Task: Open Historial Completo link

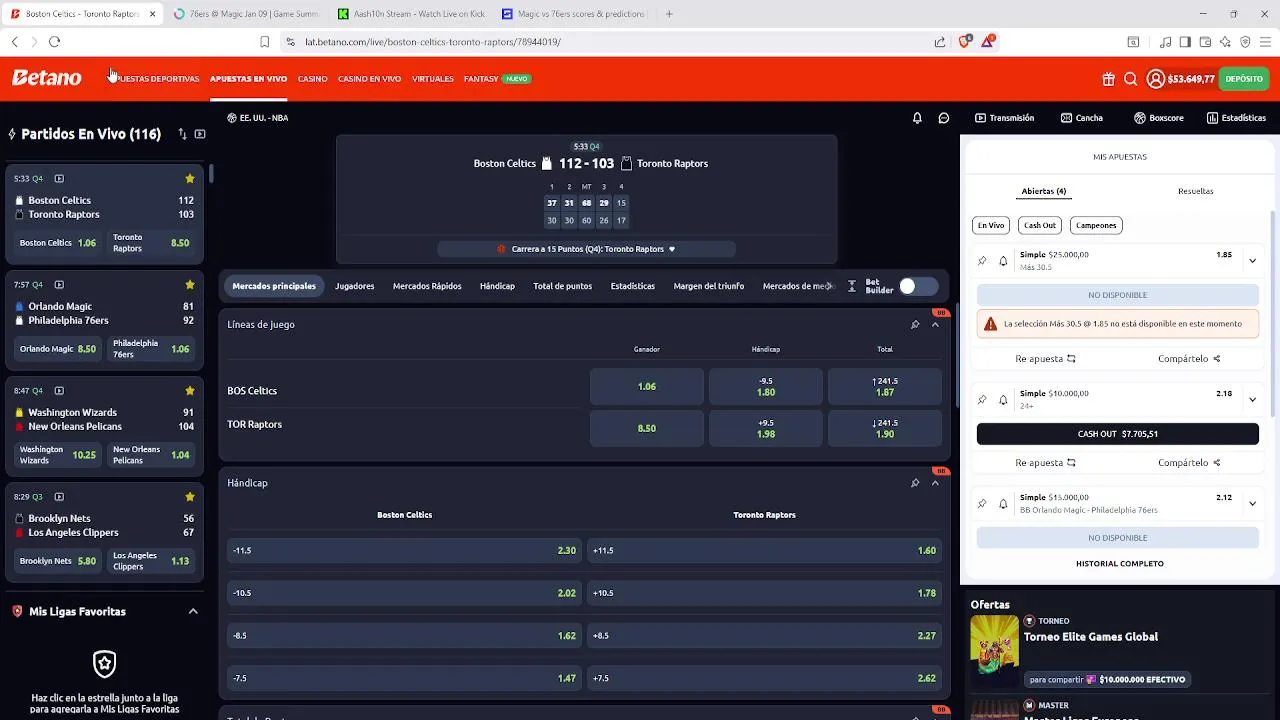Action: tap(1119, 564)
